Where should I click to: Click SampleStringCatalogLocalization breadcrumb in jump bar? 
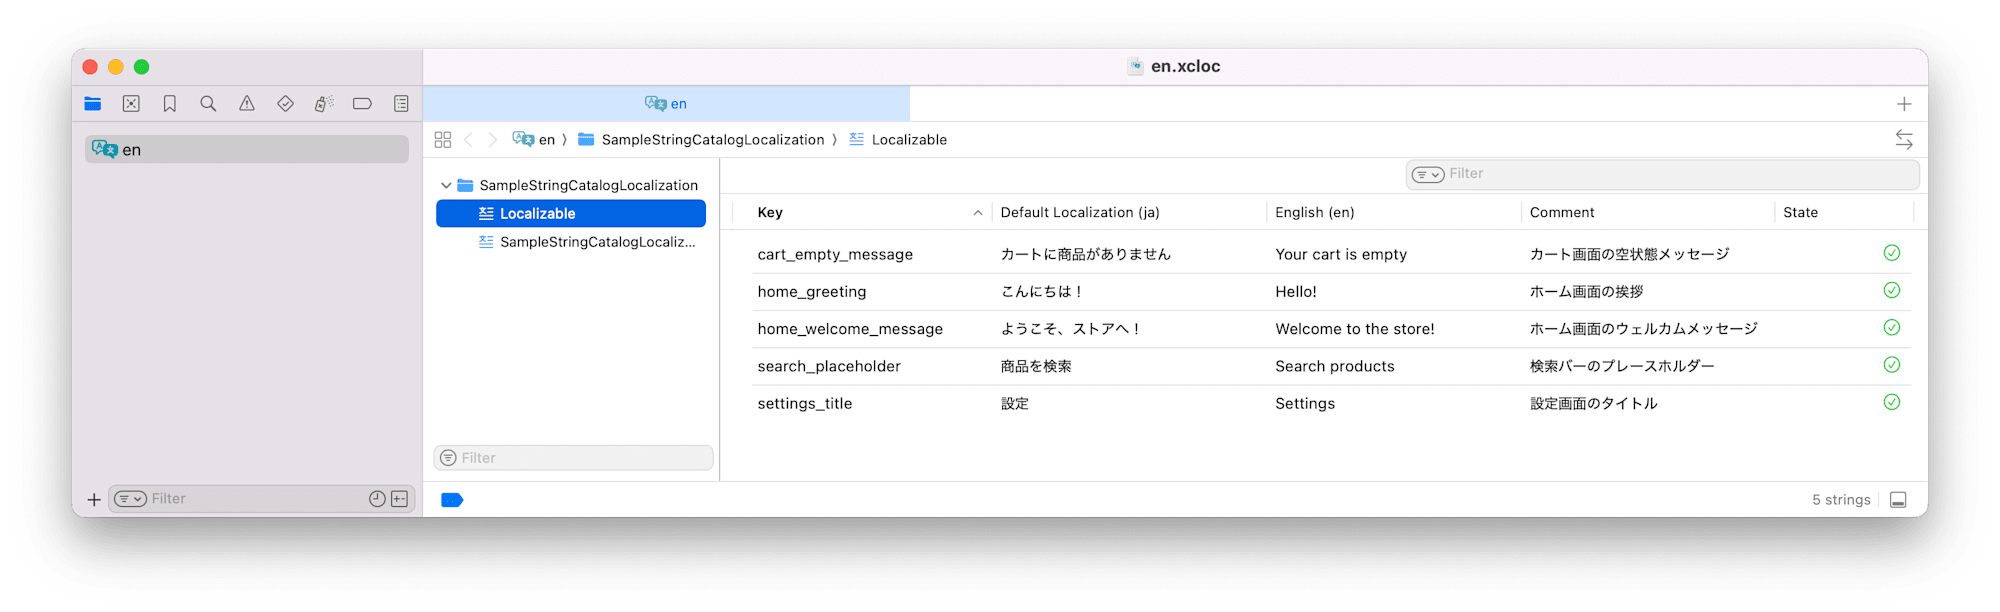click(701, 140)
